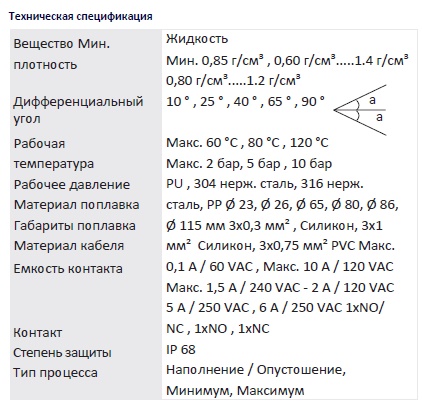Click 'Дифференциальный угол' label
Viewport: 422px width, 404px height.
pos(78,110)
